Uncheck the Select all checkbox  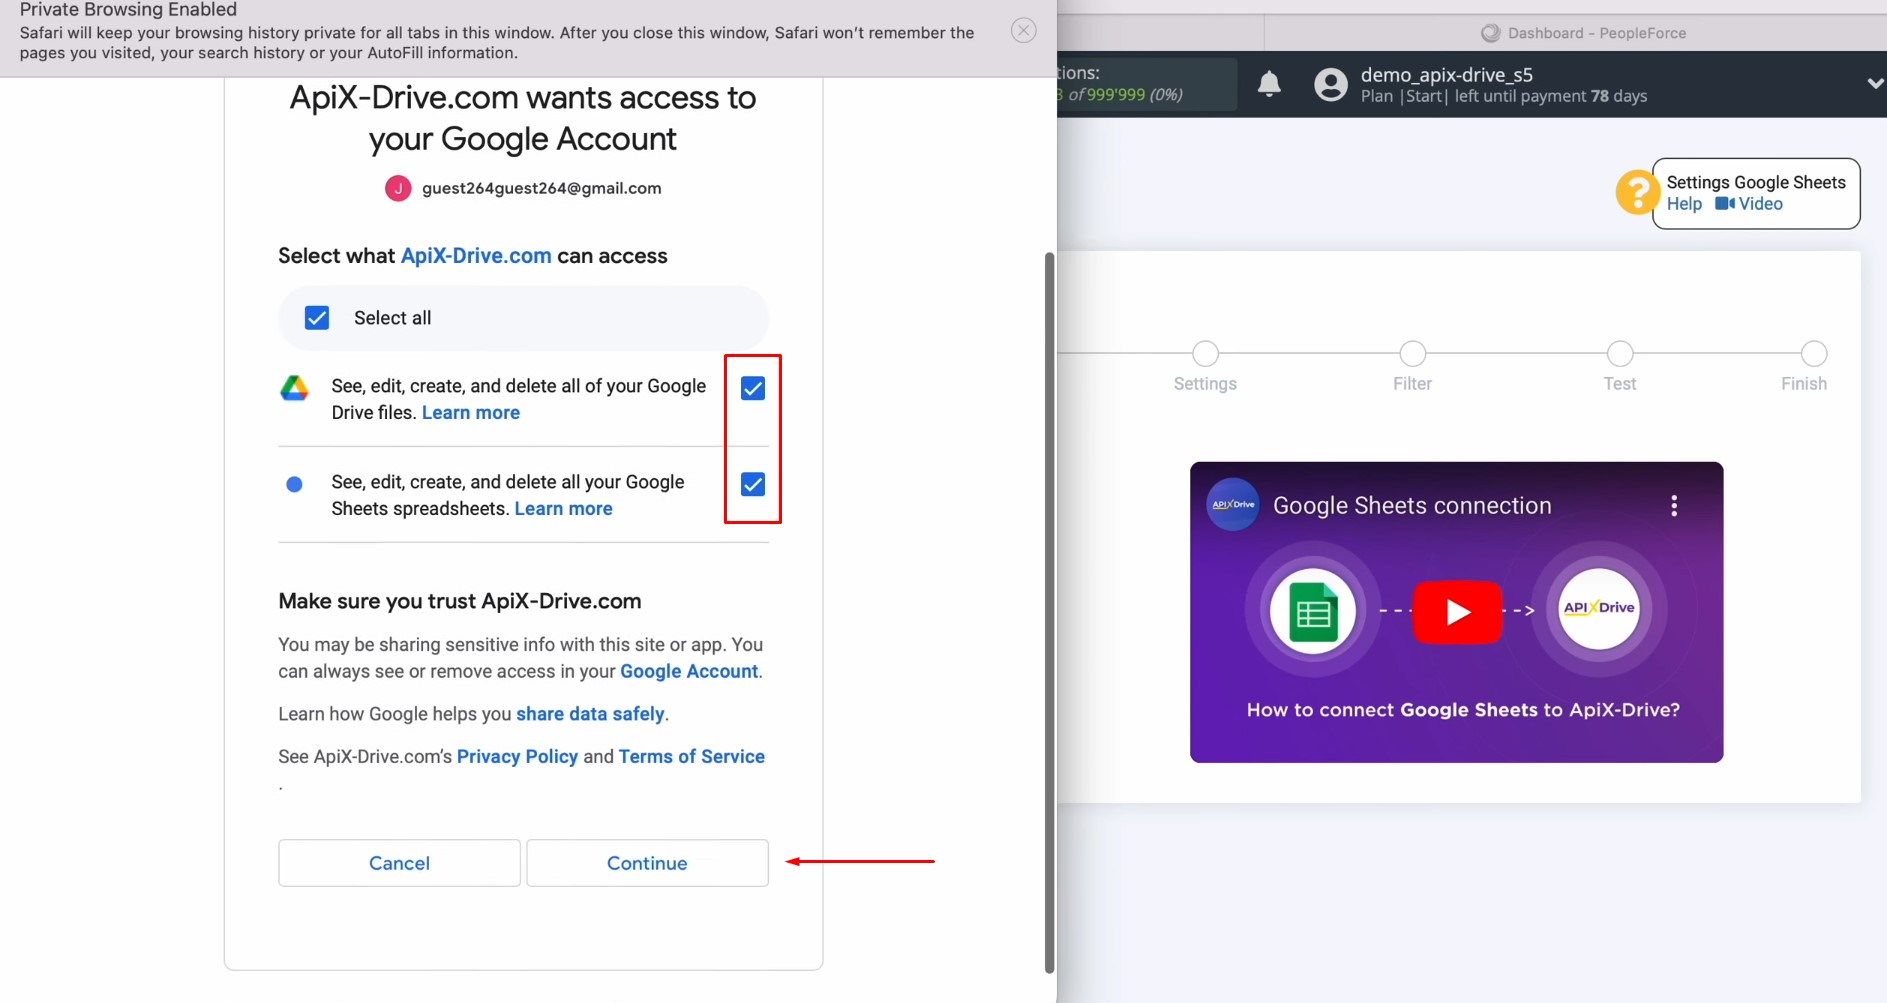(x=316, y=317)
